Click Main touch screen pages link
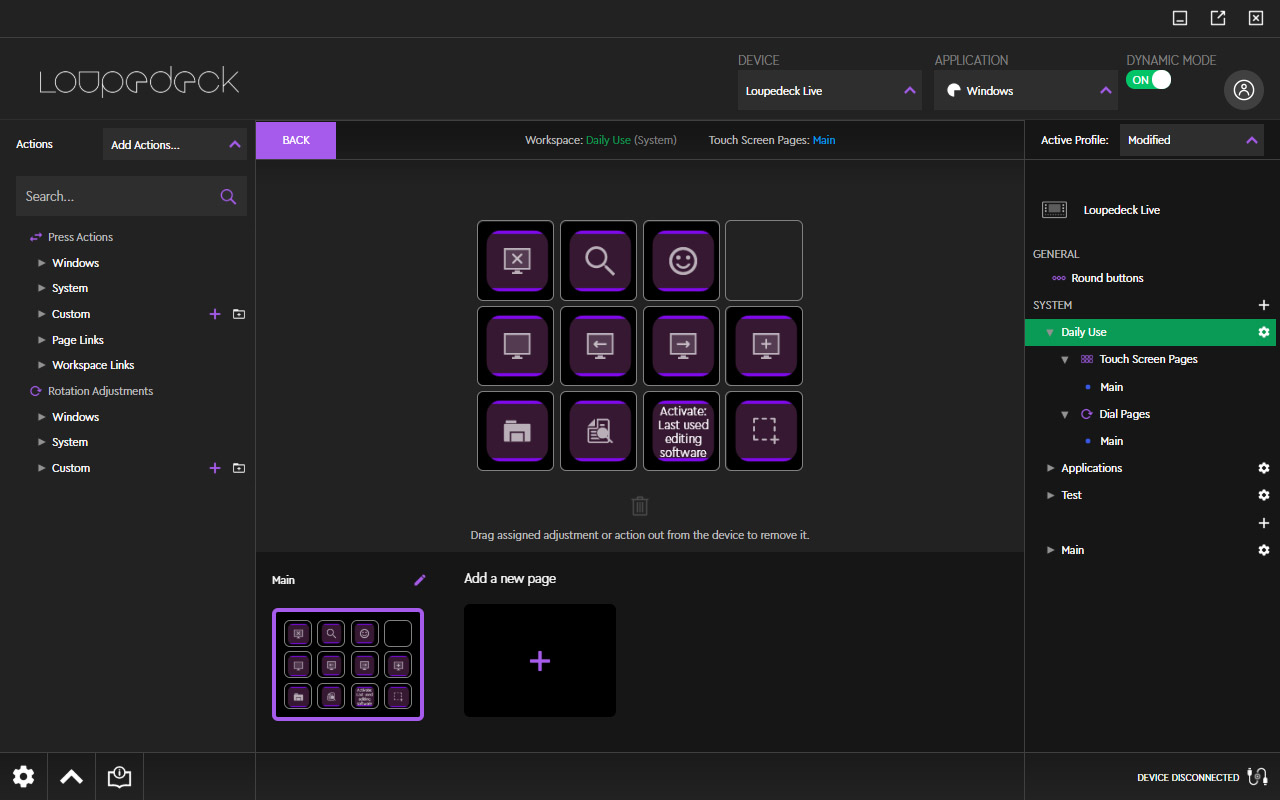Image resolution: width=1280 pixels, height=800 pixels. click(824, 140)
